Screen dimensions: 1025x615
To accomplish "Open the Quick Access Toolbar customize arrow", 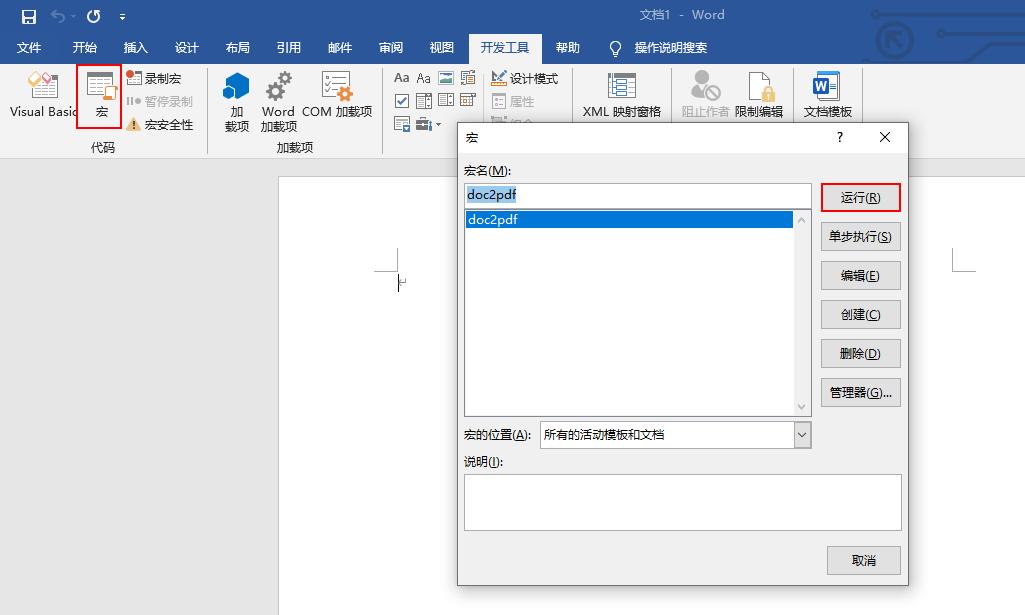I will [x=122, y=17].
